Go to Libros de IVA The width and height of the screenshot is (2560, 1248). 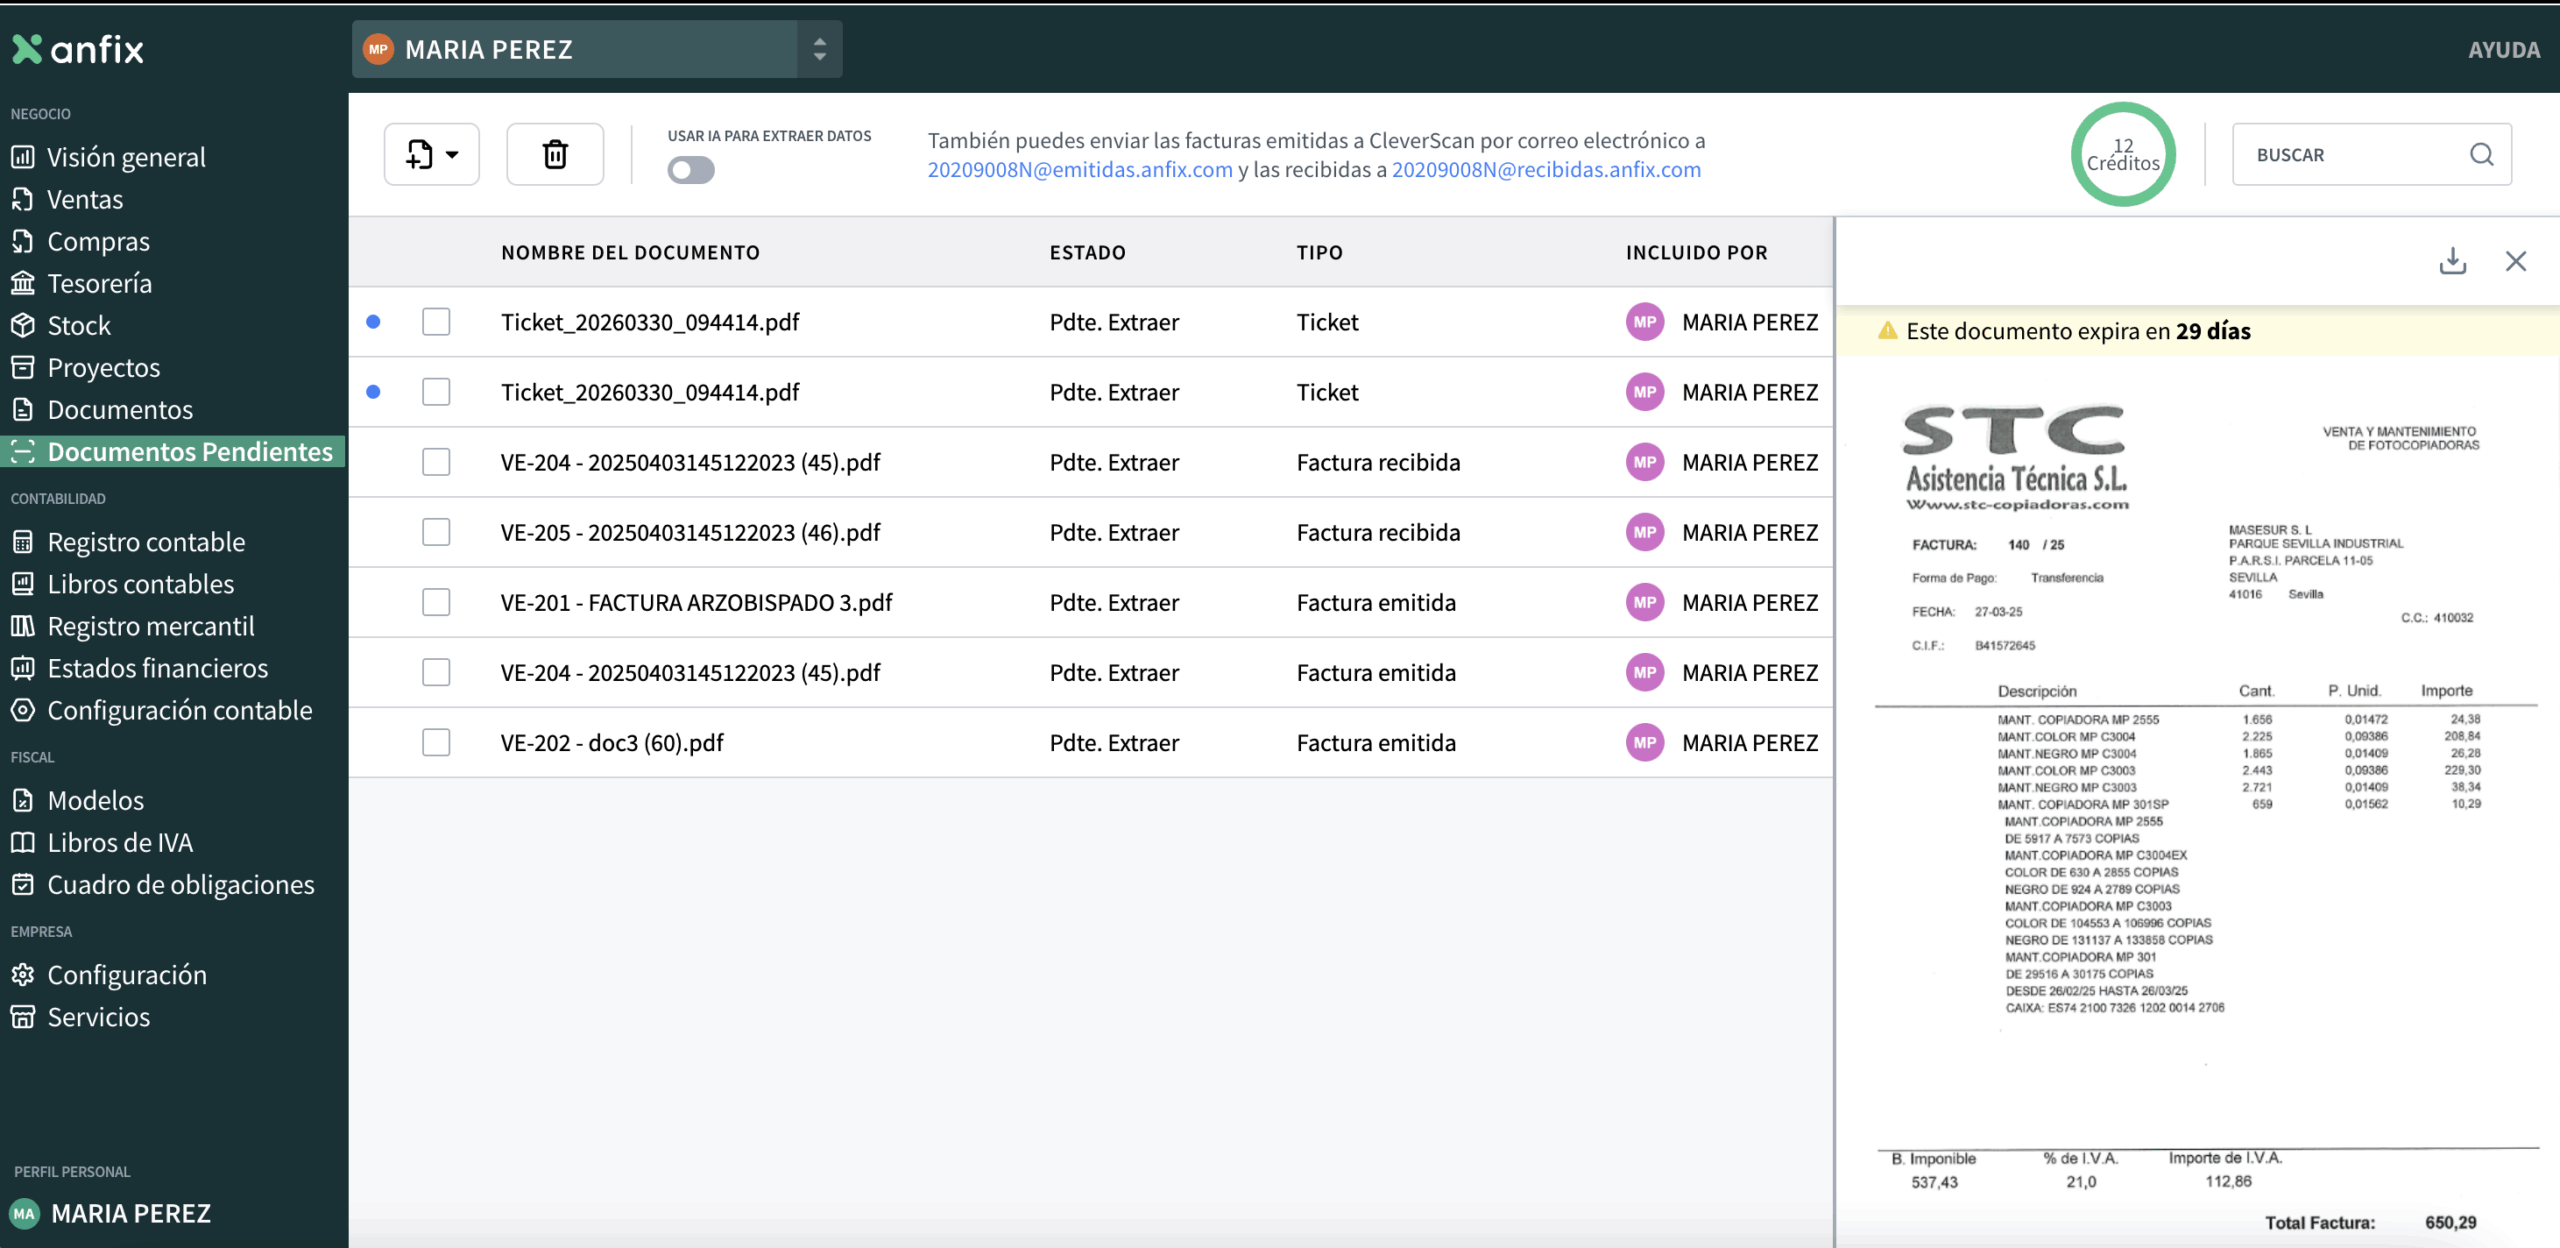pos(120,842)
